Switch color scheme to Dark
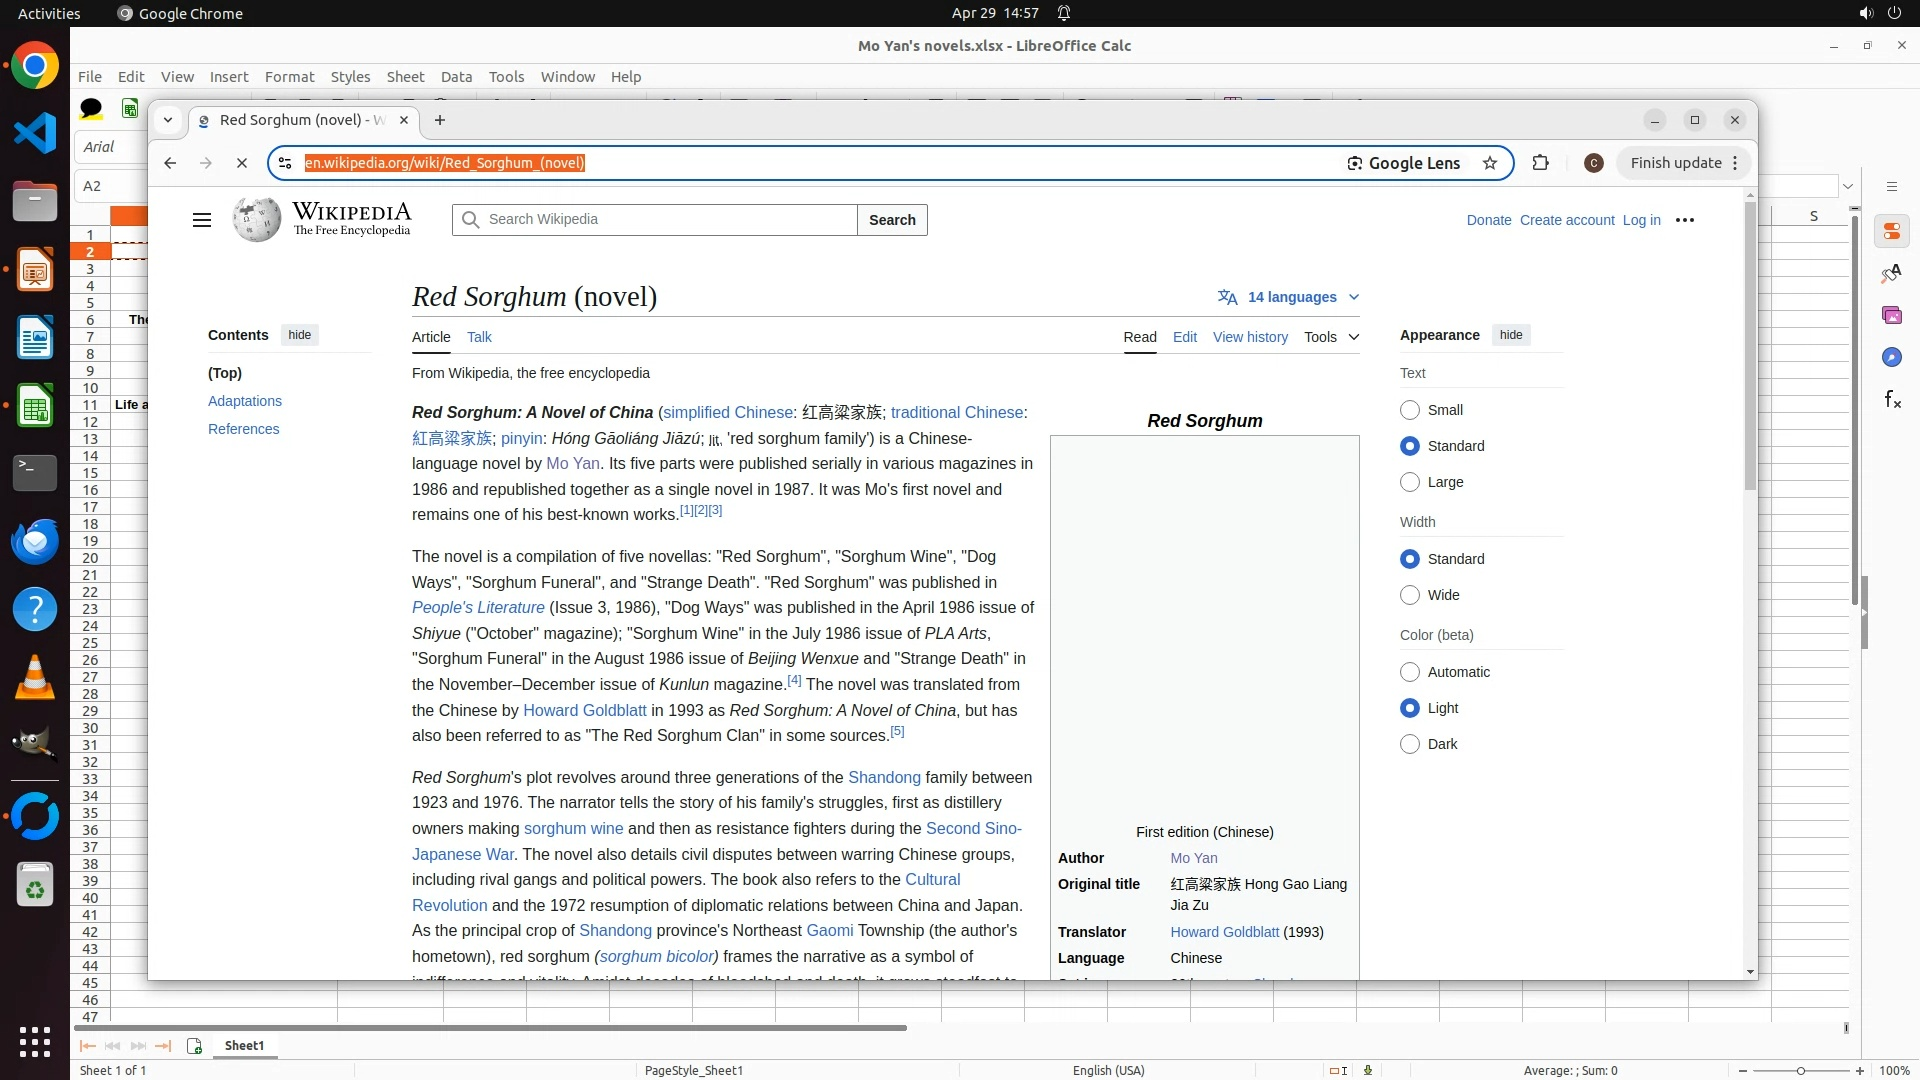Screen dimensions: 1920x1080 pyautogui.click(x=1410, y=744)
